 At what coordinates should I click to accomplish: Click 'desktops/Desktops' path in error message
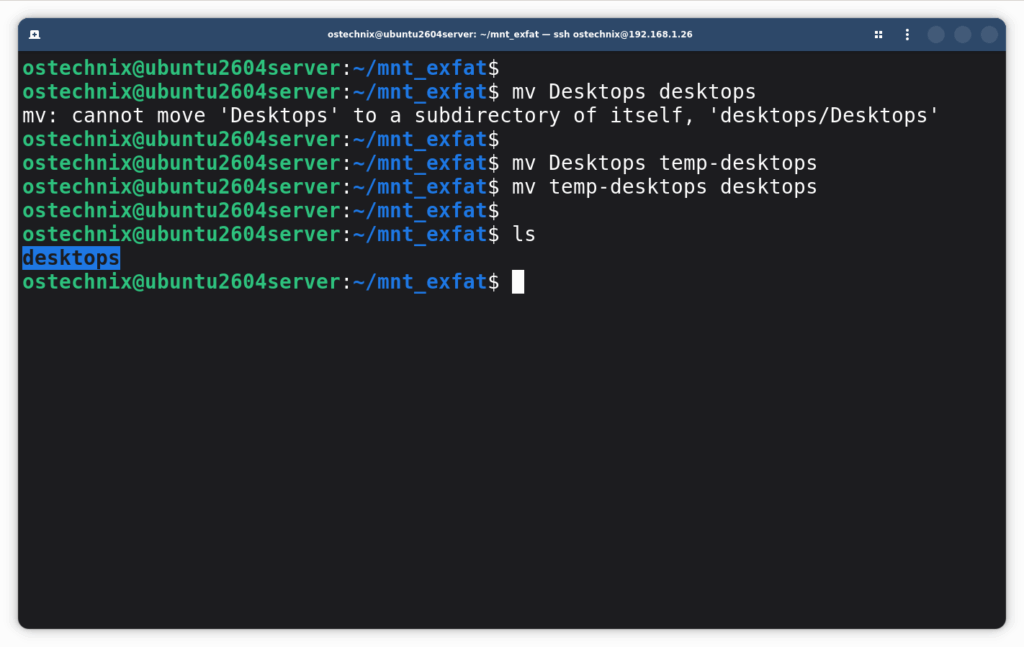[824, 116]
